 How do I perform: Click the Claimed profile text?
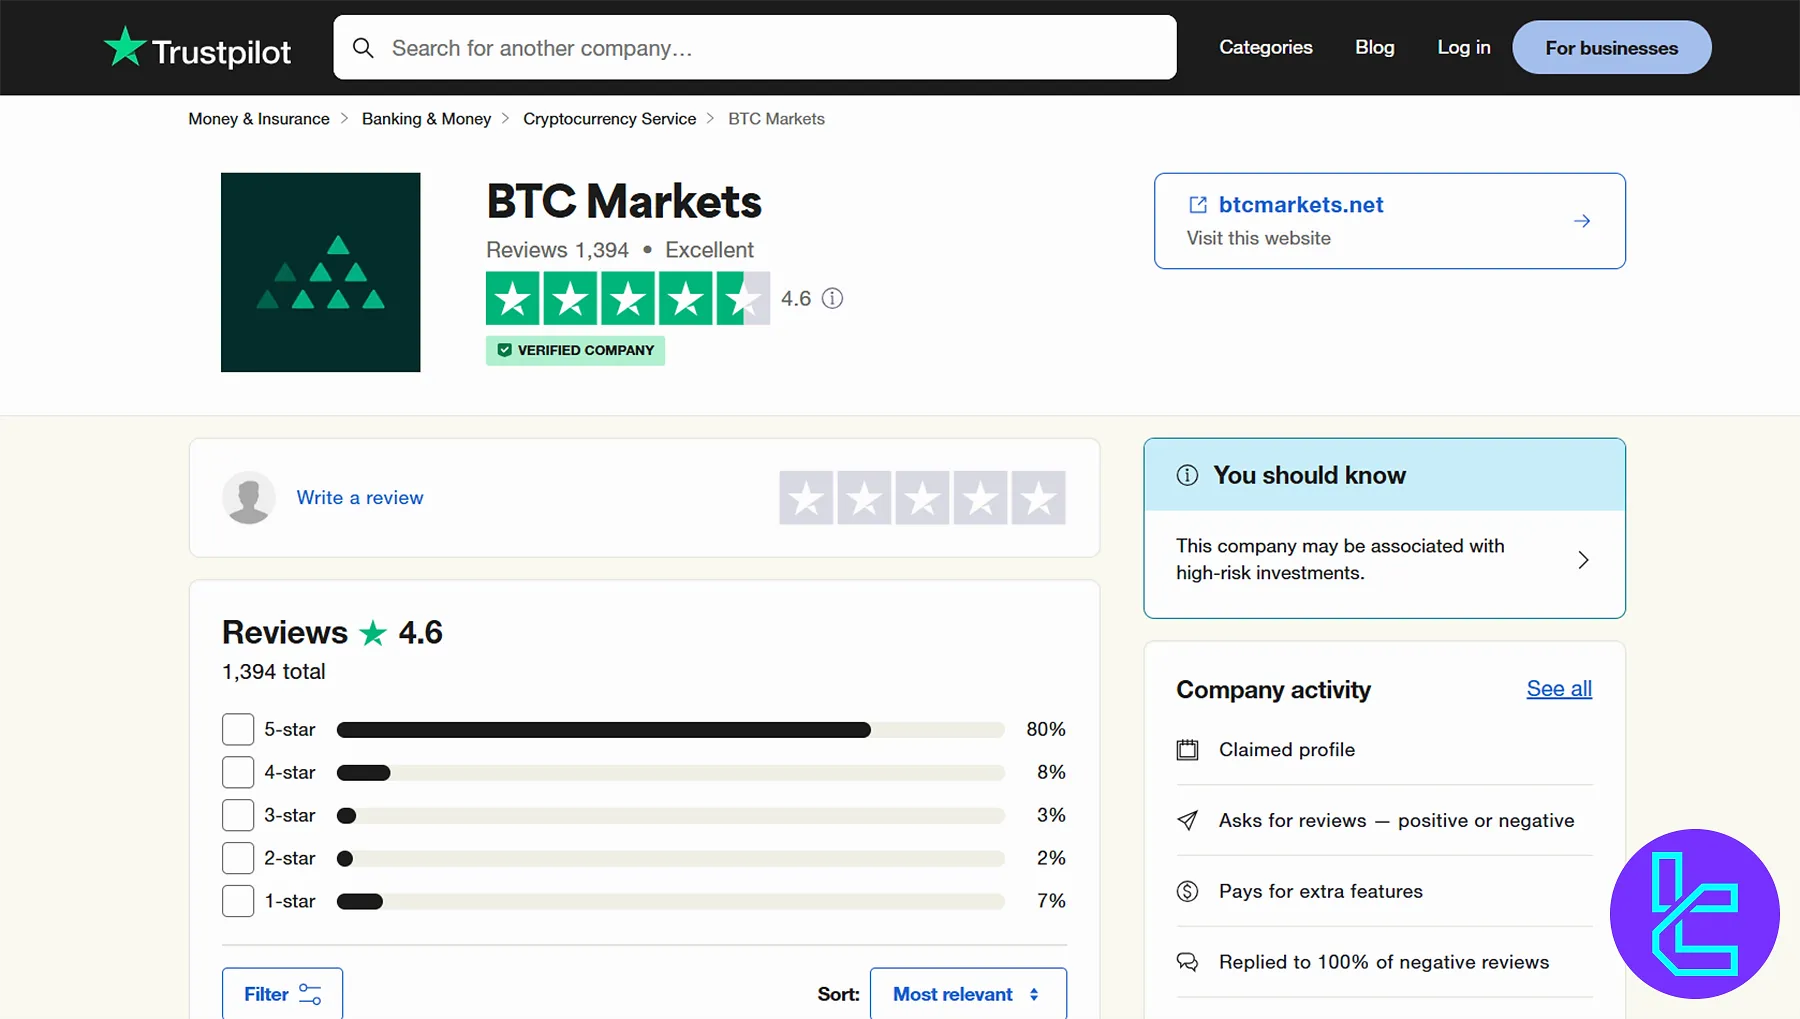click(1287, 750)
